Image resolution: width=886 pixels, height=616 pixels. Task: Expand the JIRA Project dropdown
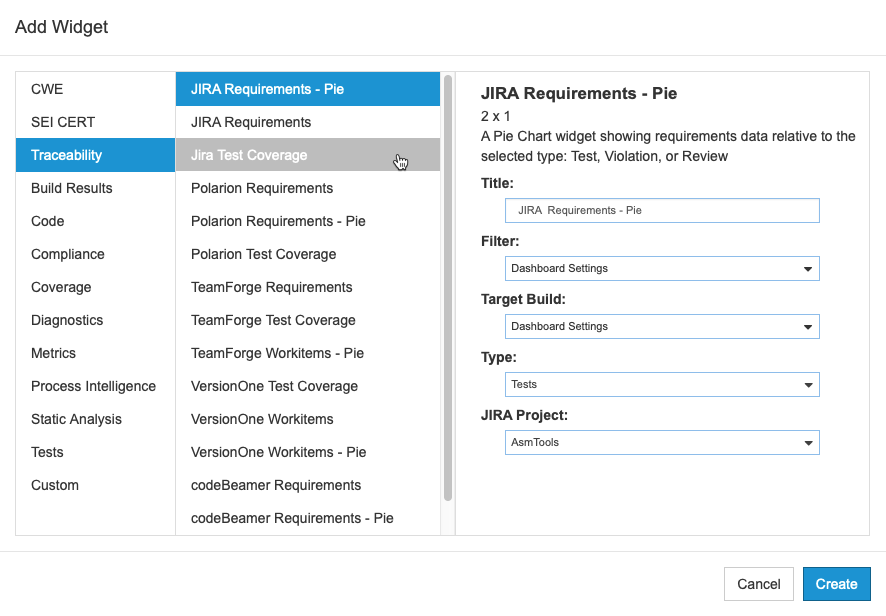click(662, 443)
